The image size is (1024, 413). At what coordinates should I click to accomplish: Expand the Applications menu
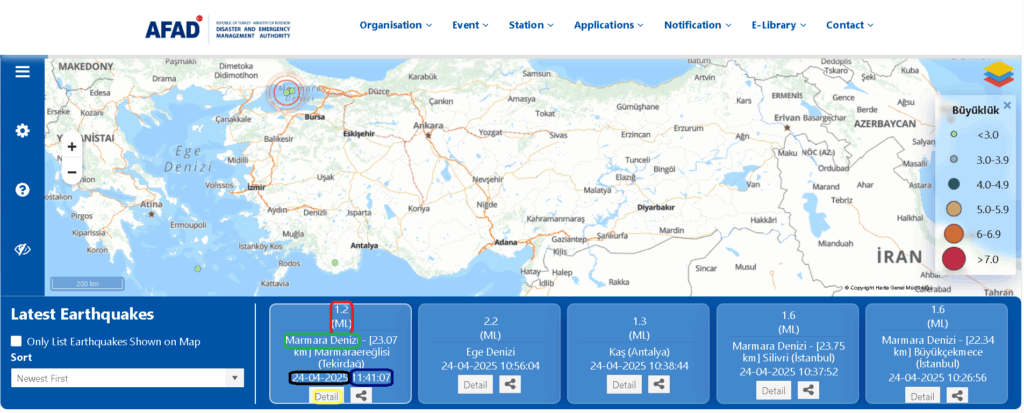click(x=609, y=25)
